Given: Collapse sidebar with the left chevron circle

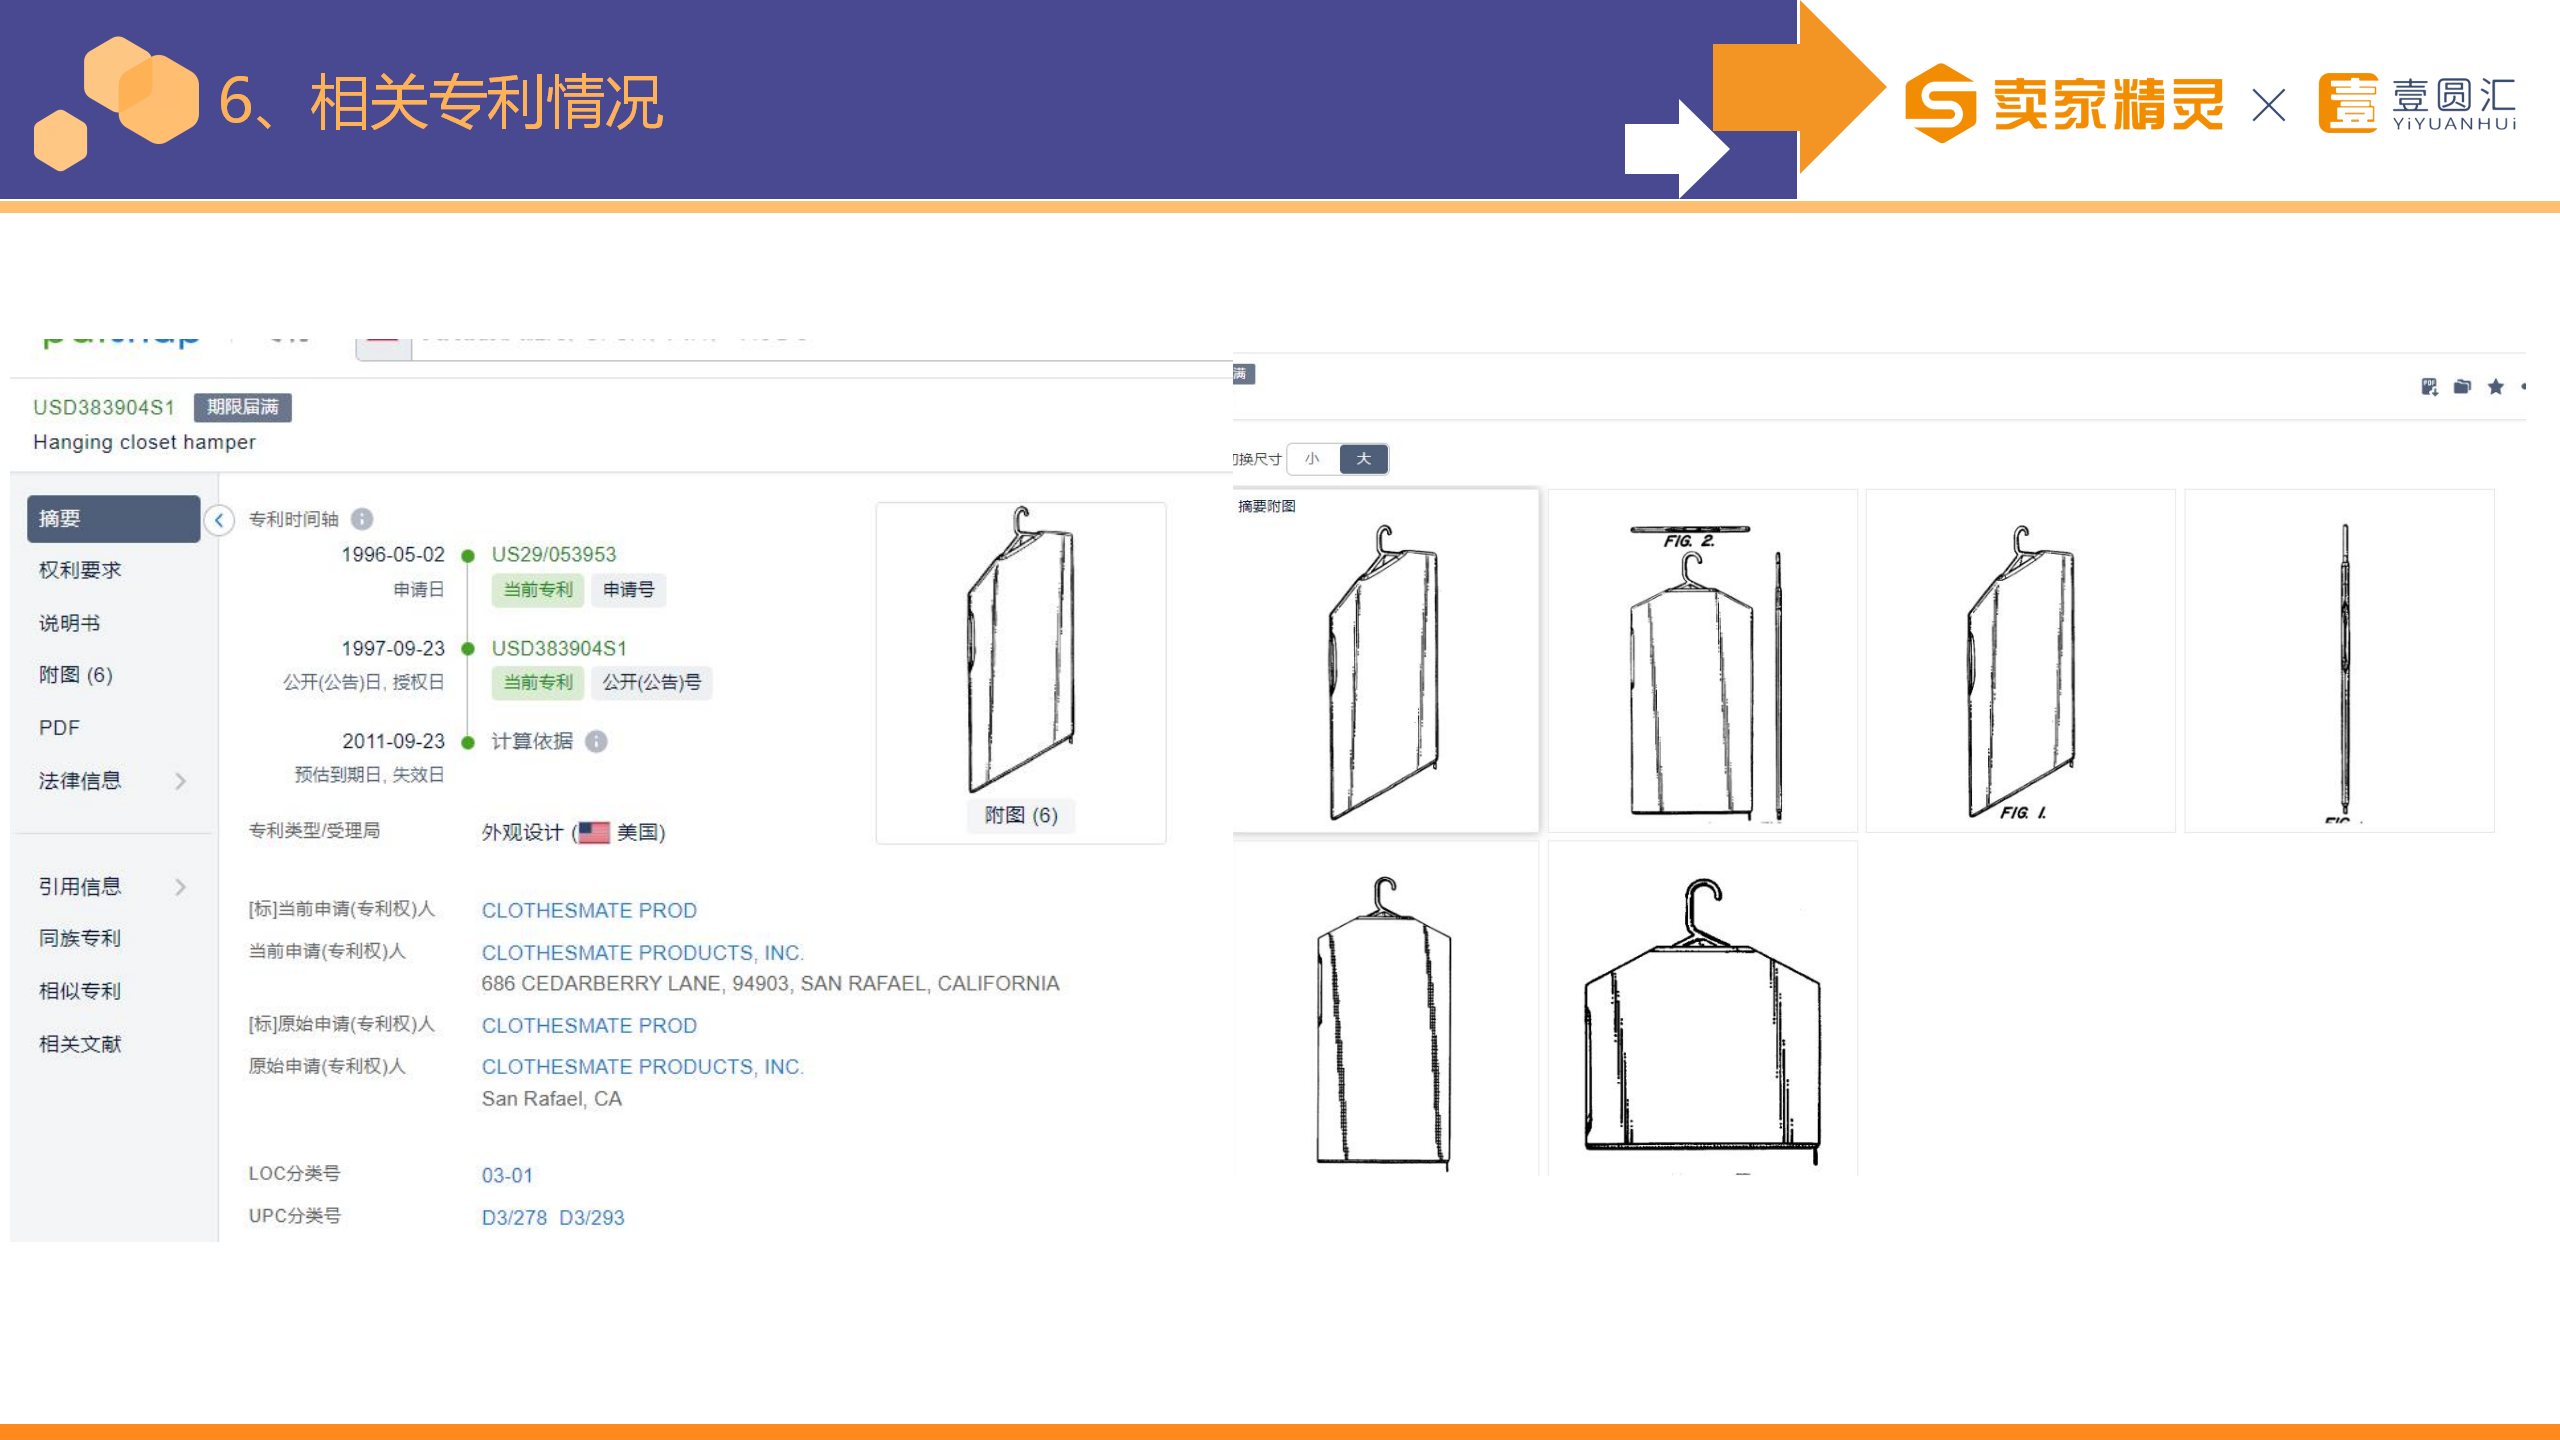Looking at the screenshot, I should (x=219, y=520).
